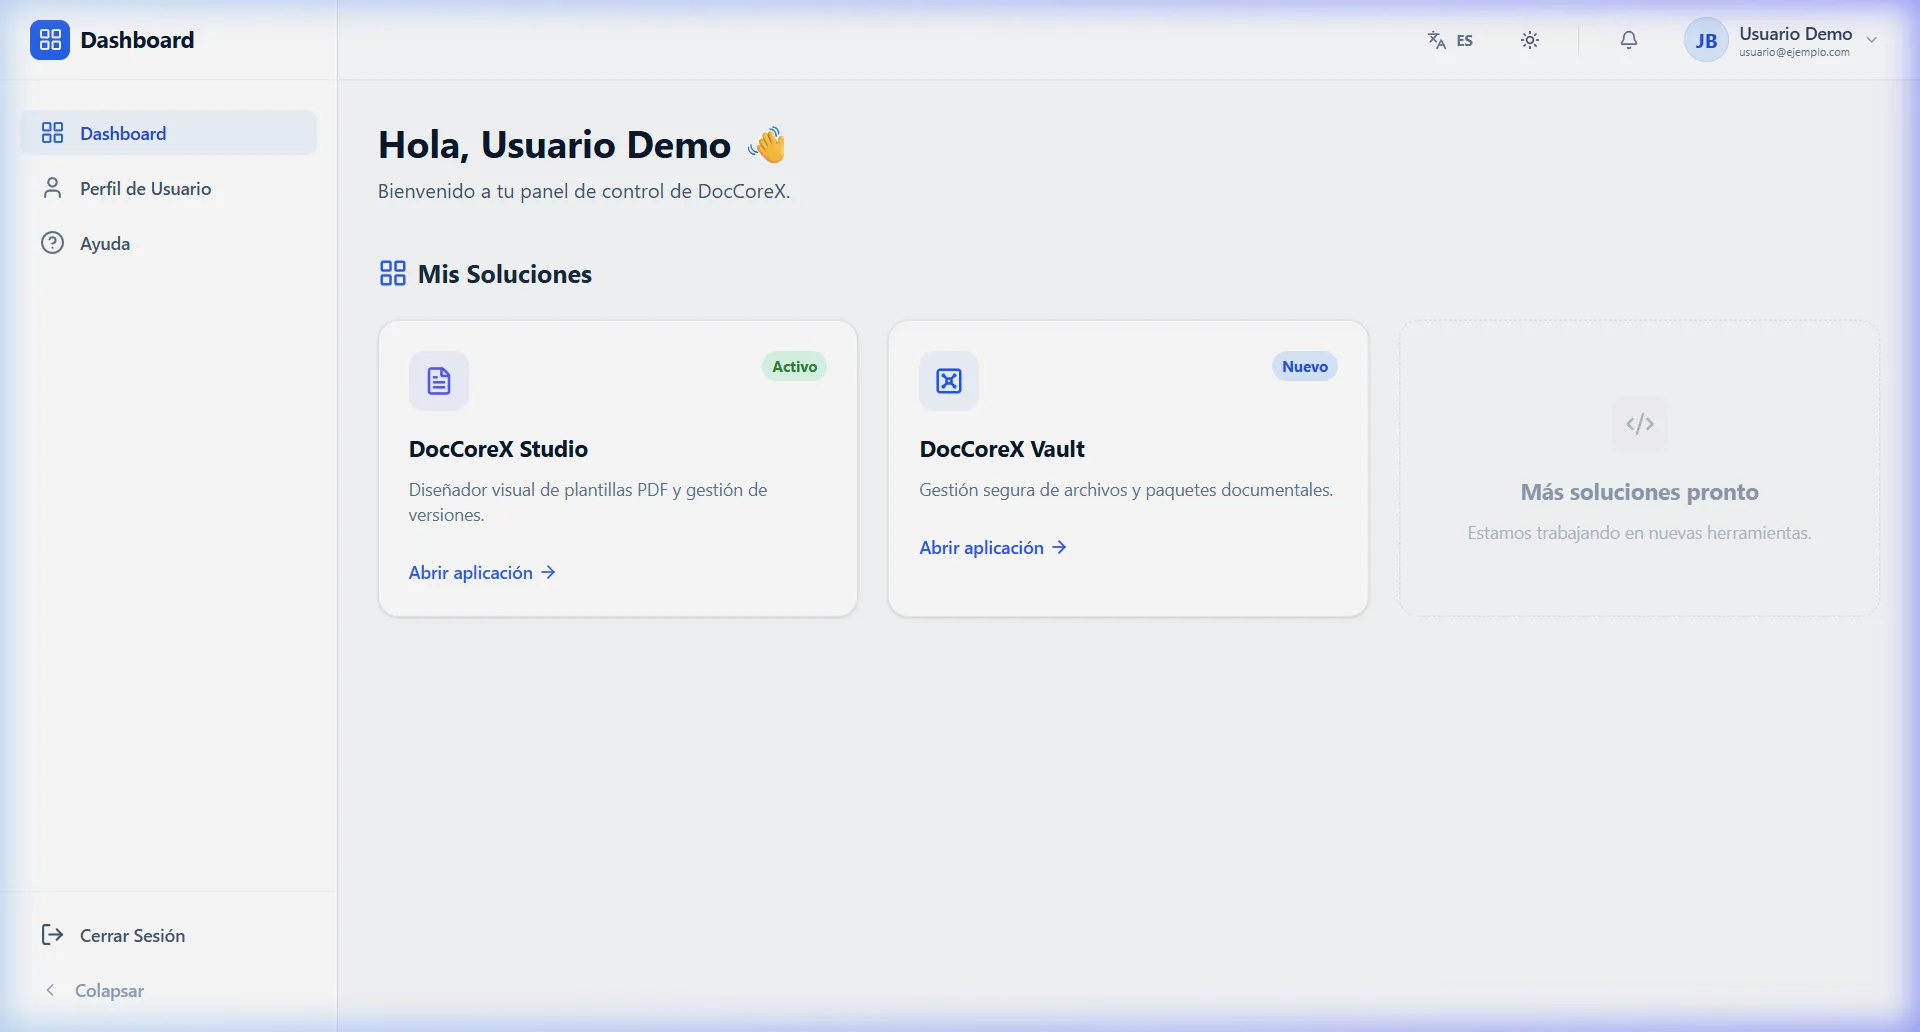This screenshot has width=1920, height=1032.
Task: Click Studio description about plantillas PDF
Action: coord(588,502)
